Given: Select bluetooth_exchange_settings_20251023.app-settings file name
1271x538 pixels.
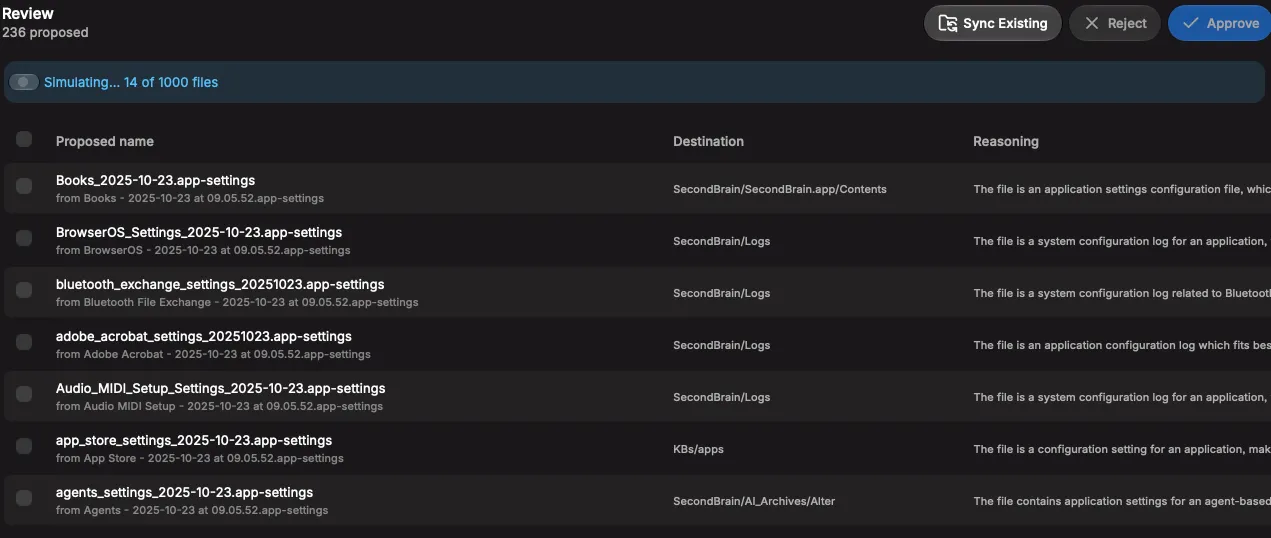Looking at the screenshot, I should click(220, 284).
